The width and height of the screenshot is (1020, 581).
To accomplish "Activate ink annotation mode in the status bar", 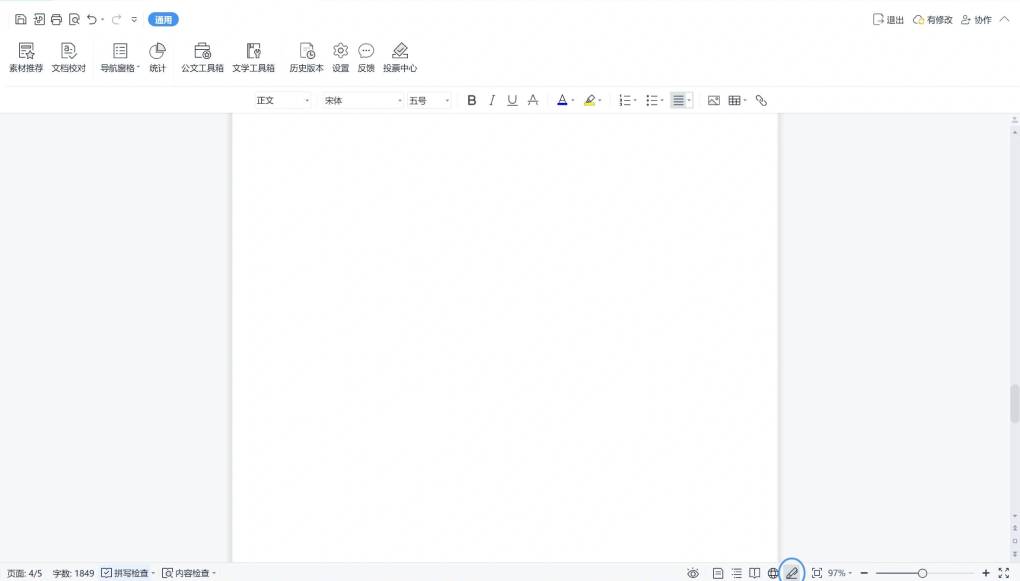I will pos(791,572).
